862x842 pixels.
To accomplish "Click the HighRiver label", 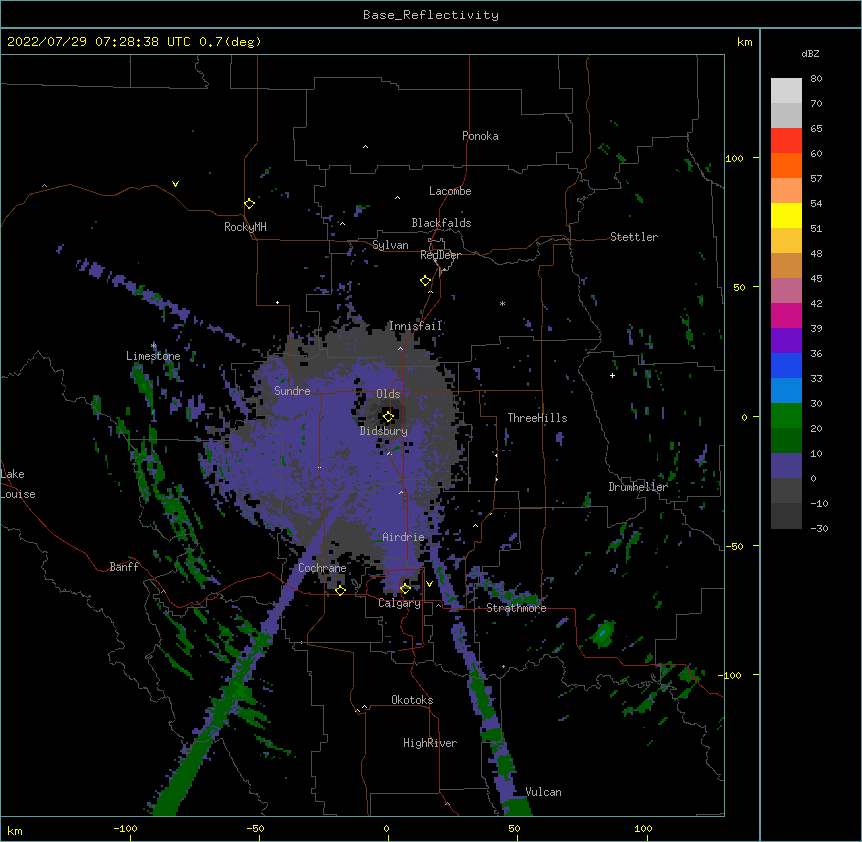I will click(x=430, y=743).
